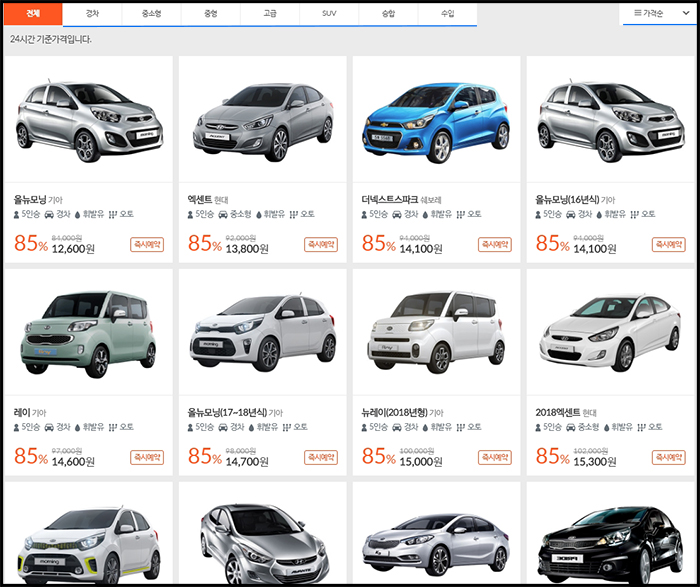
Task: Click the 올뉴모닝 기아 title
Action: coord(38,200)
